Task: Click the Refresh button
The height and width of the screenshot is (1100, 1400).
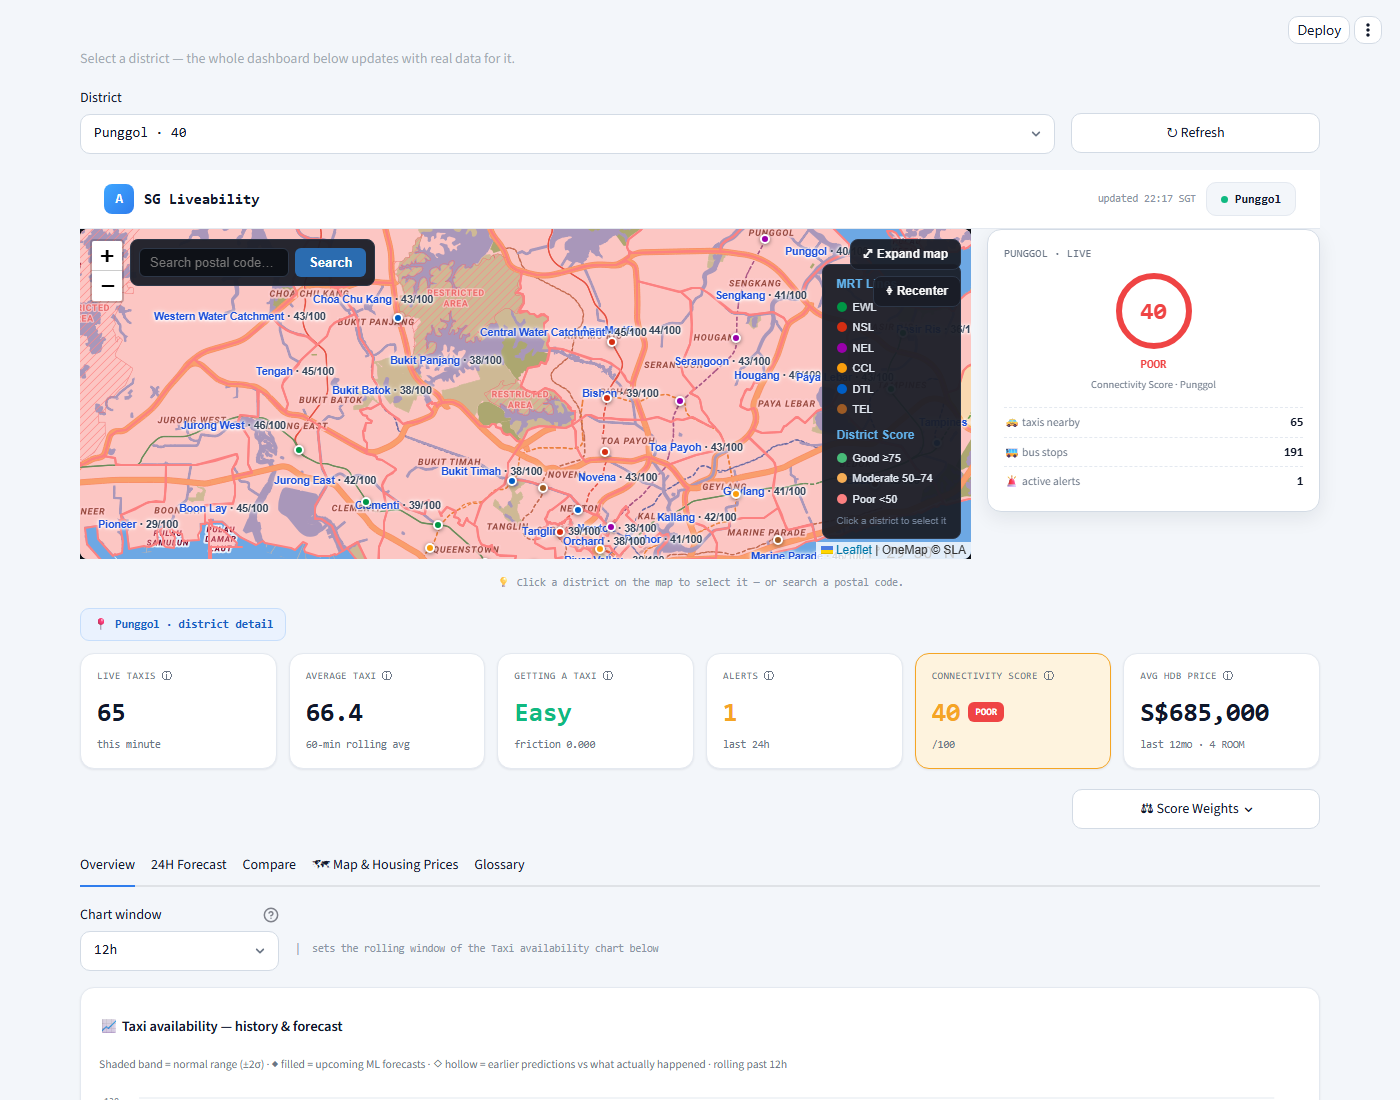Action: [1195, 133]
